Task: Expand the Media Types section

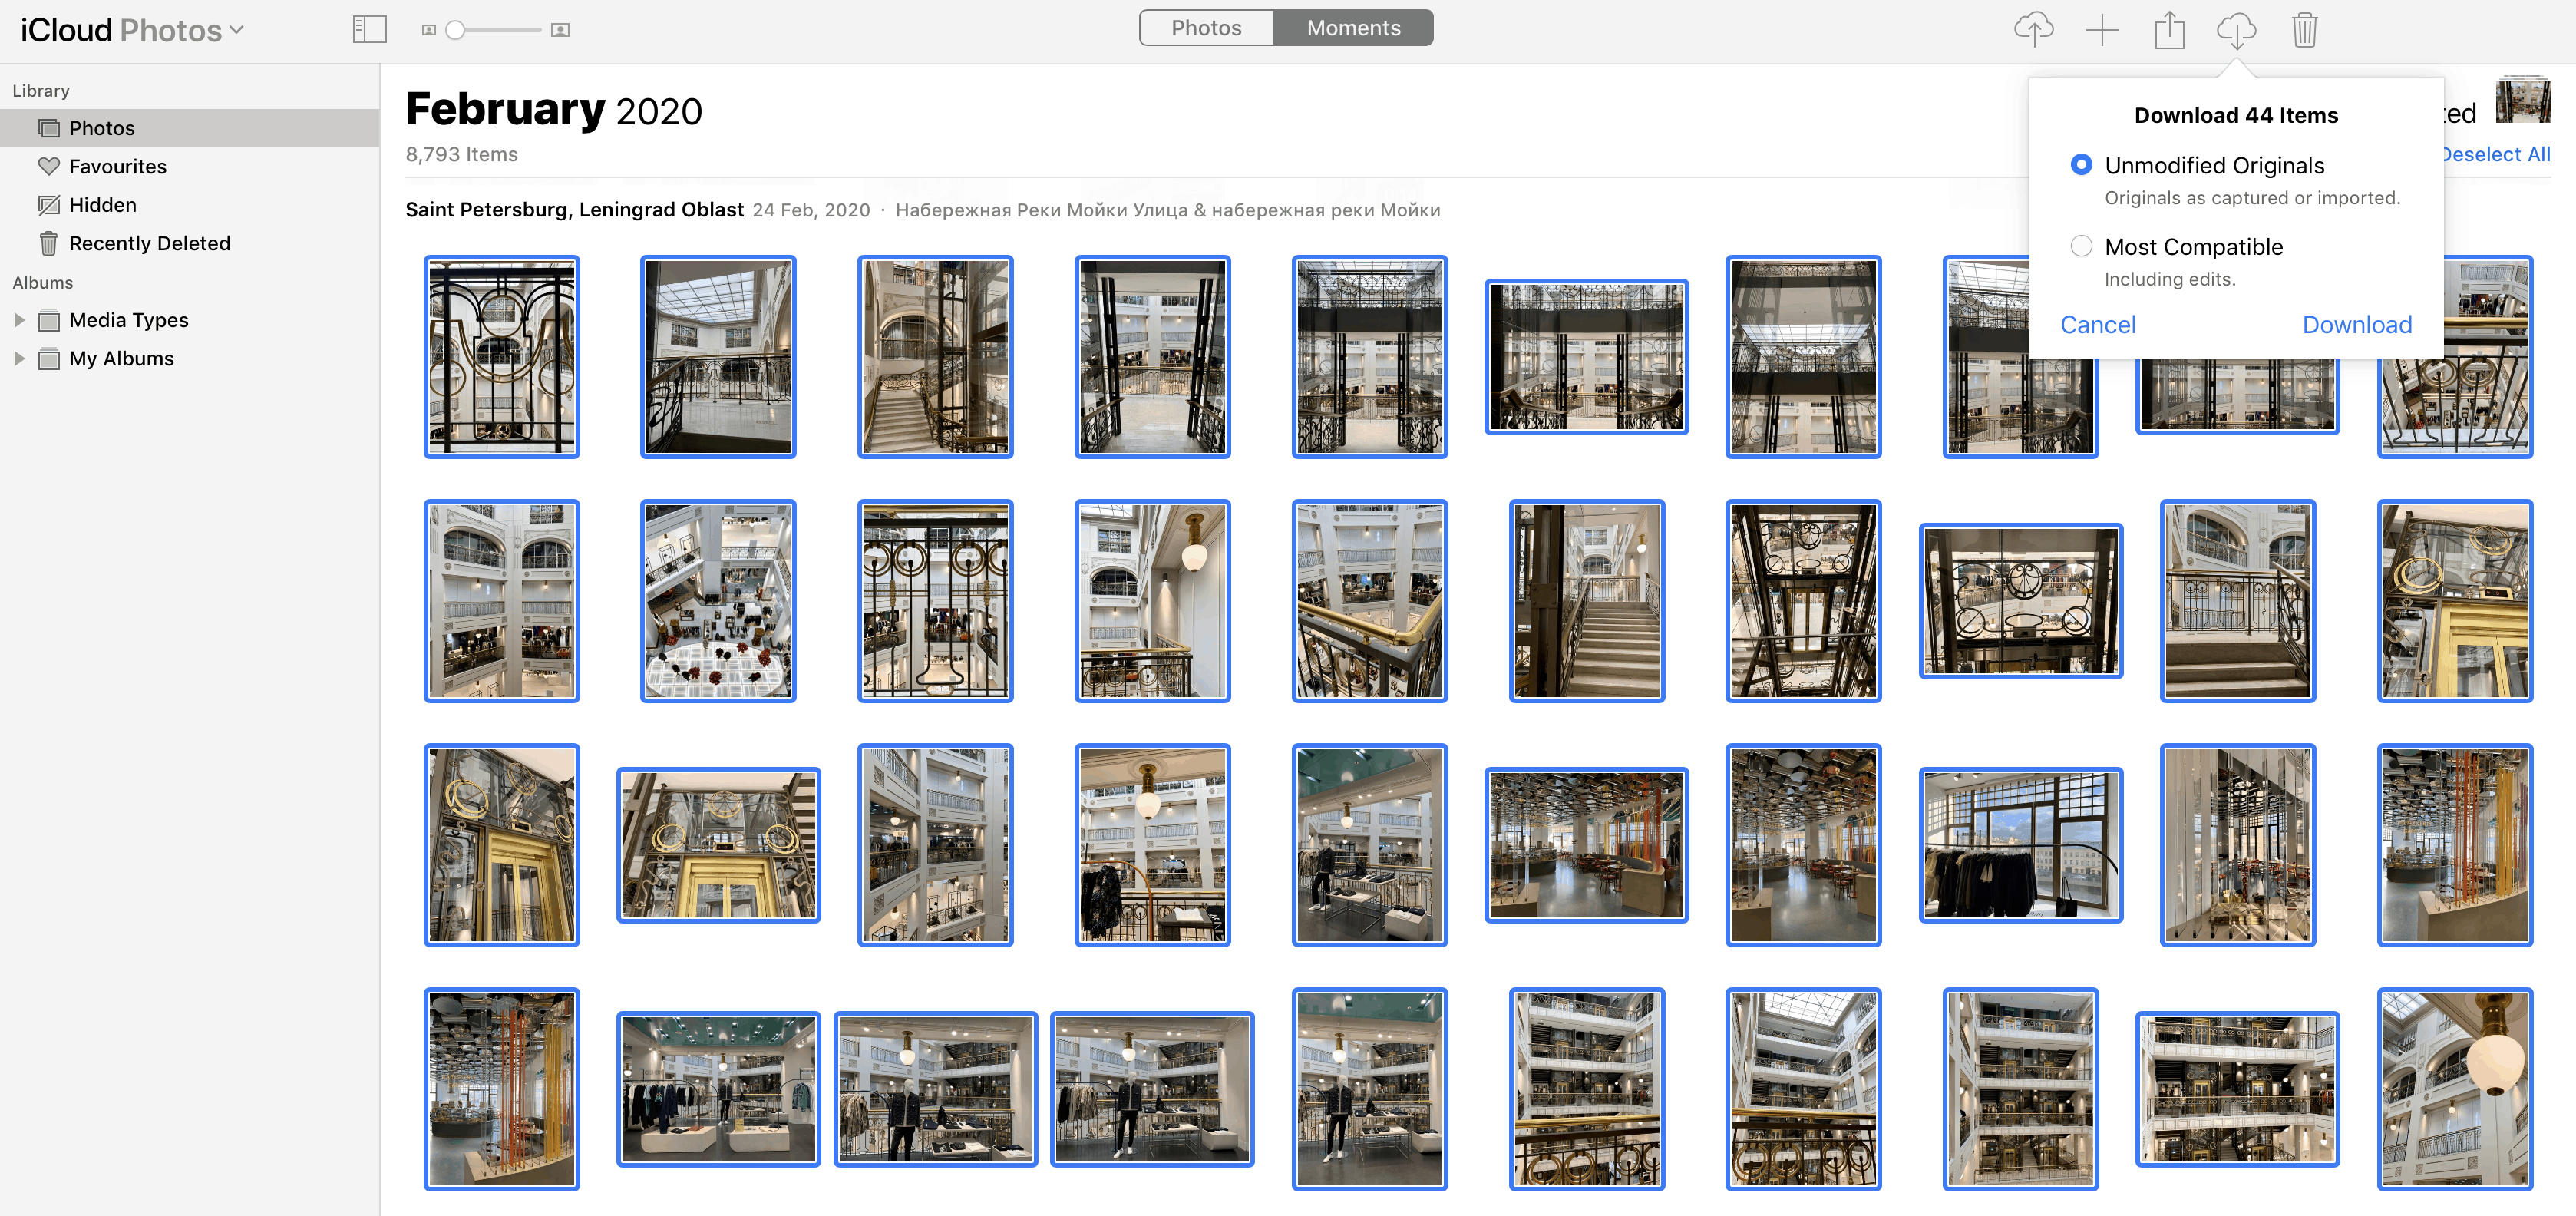Action: [20, 320]
